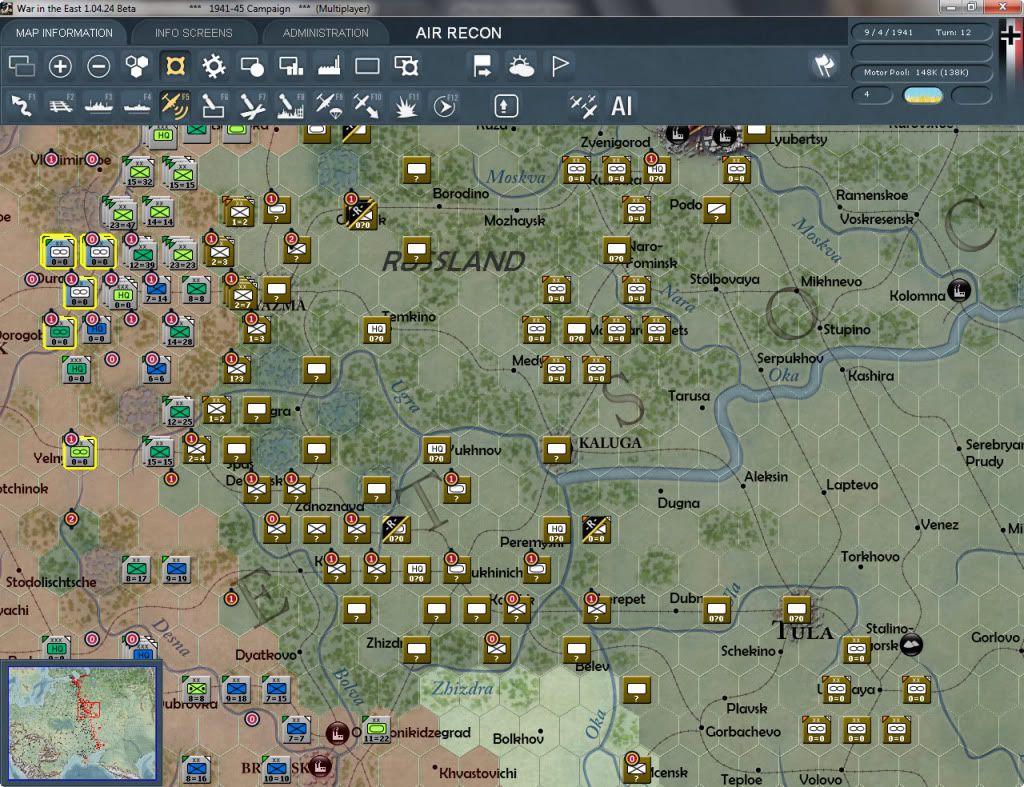This screenshot has height=787, width=1024.
Task: Select the F9 air transport parachute icon
Action: [328, 106]
